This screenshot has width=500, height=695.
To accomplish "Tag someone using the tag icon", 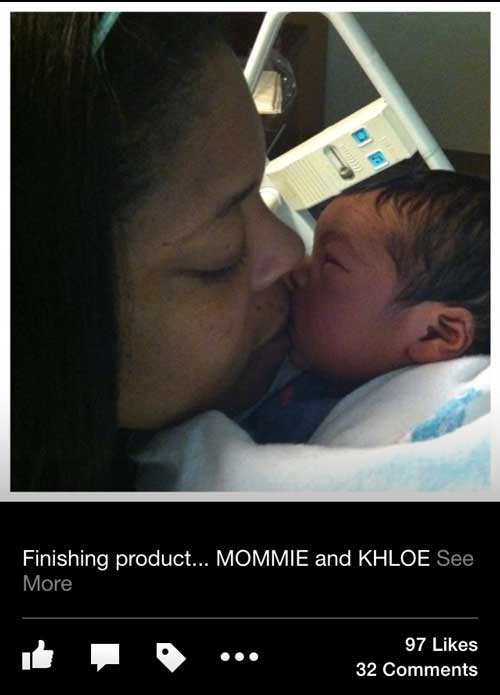I will [171, 657].
